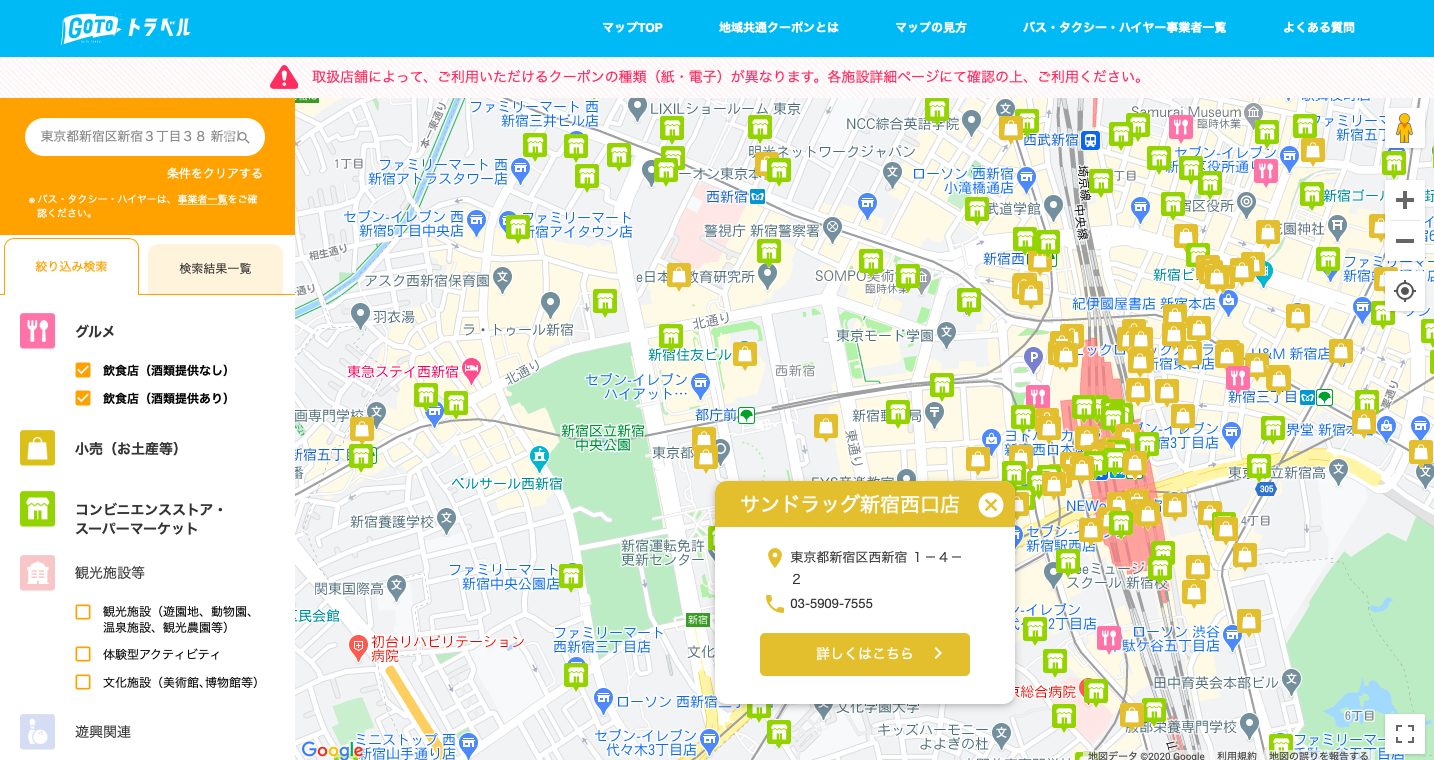This screenshot has width=1434, height=760.
Task: Switch to the 絞り込み検索 tab
Action: [71, 267]
